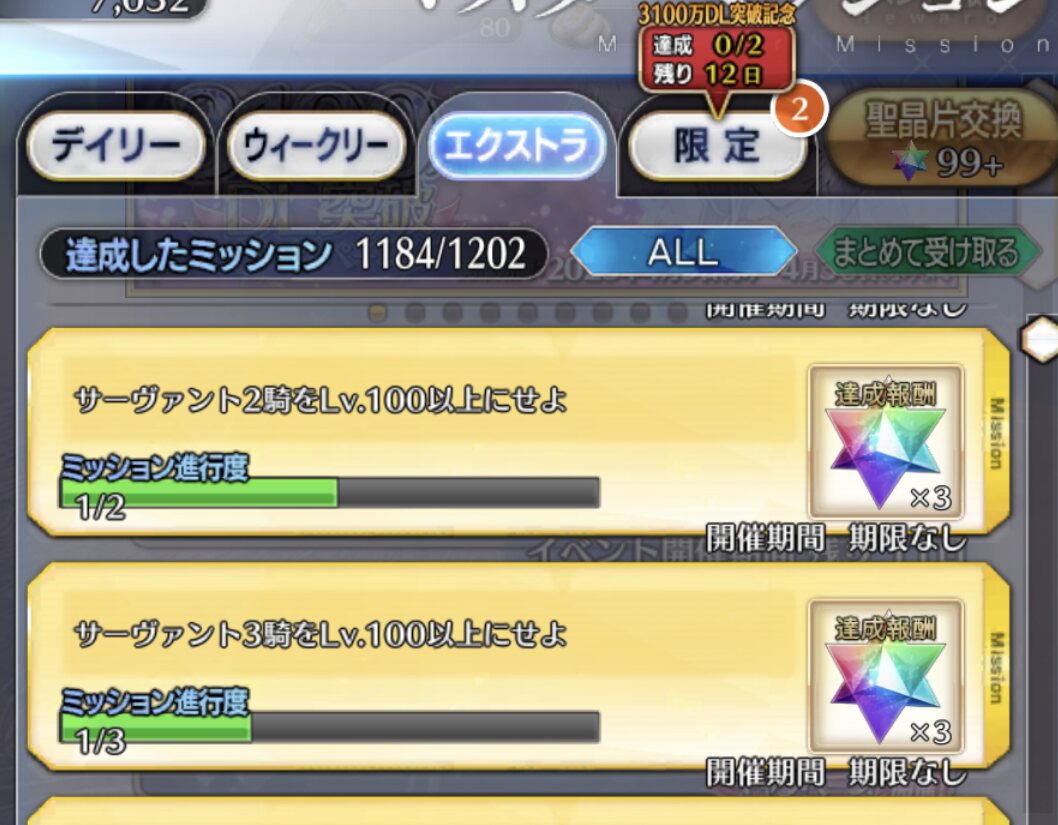Select the サーヴァント2騎 Lv.100 mission
Viewport: 1058px width, 825px height.
pyautogui.click(x=518, y=432)
